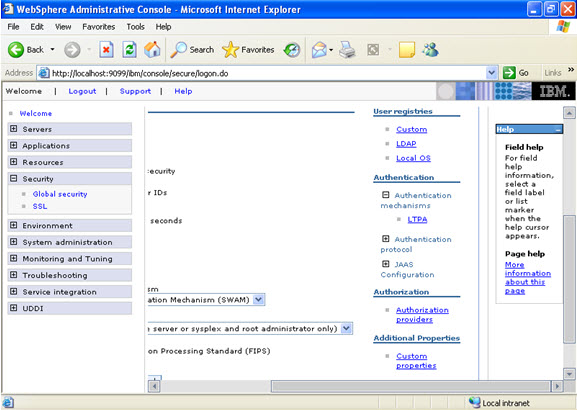Screen dimensions: 577x410
Task: Click the vertical scrollbar down arrow
Action: pyautogui.click(x=569, y=374)
